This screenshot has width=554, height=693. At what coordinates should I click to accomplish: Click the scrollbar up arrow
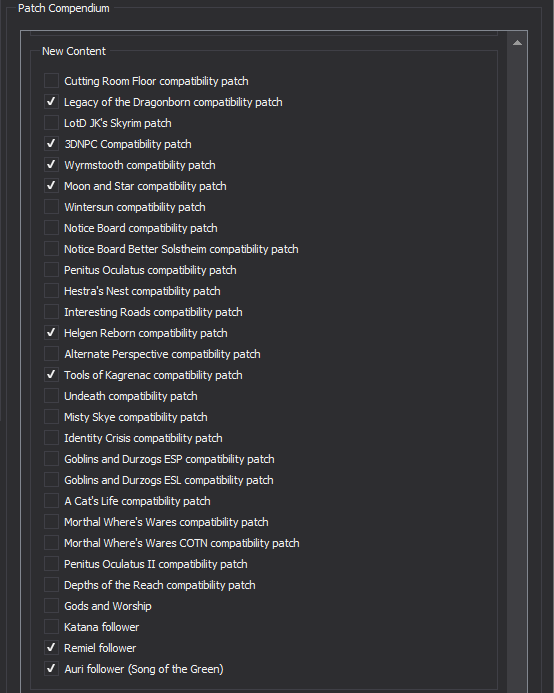tap(517, 43)
